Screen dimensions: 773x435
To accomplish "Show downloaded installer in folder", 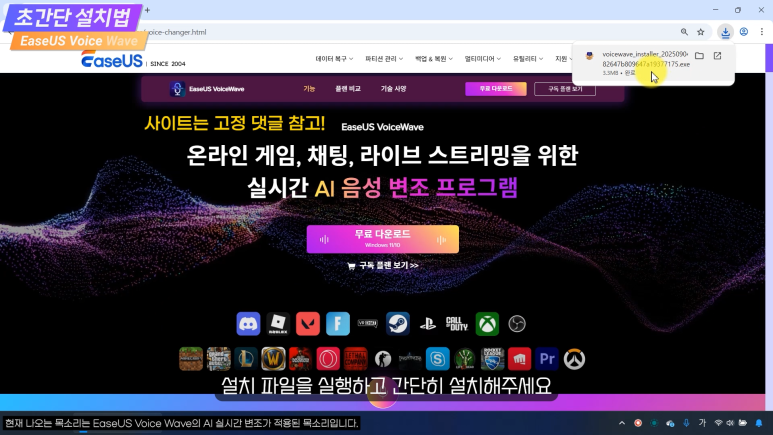I will point(699,56).
